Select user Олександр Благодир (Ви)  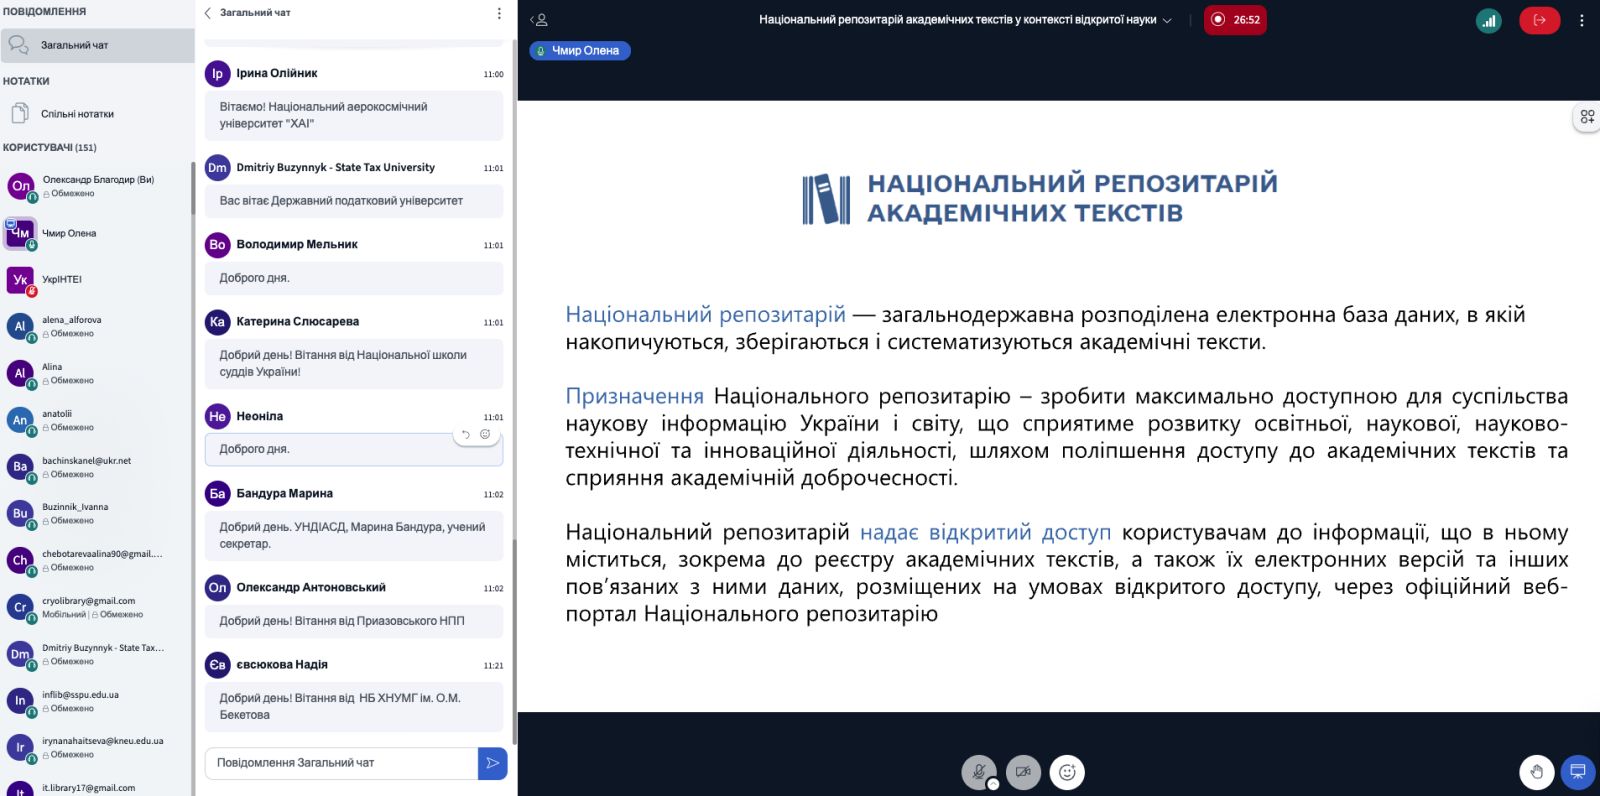point(96,186)
